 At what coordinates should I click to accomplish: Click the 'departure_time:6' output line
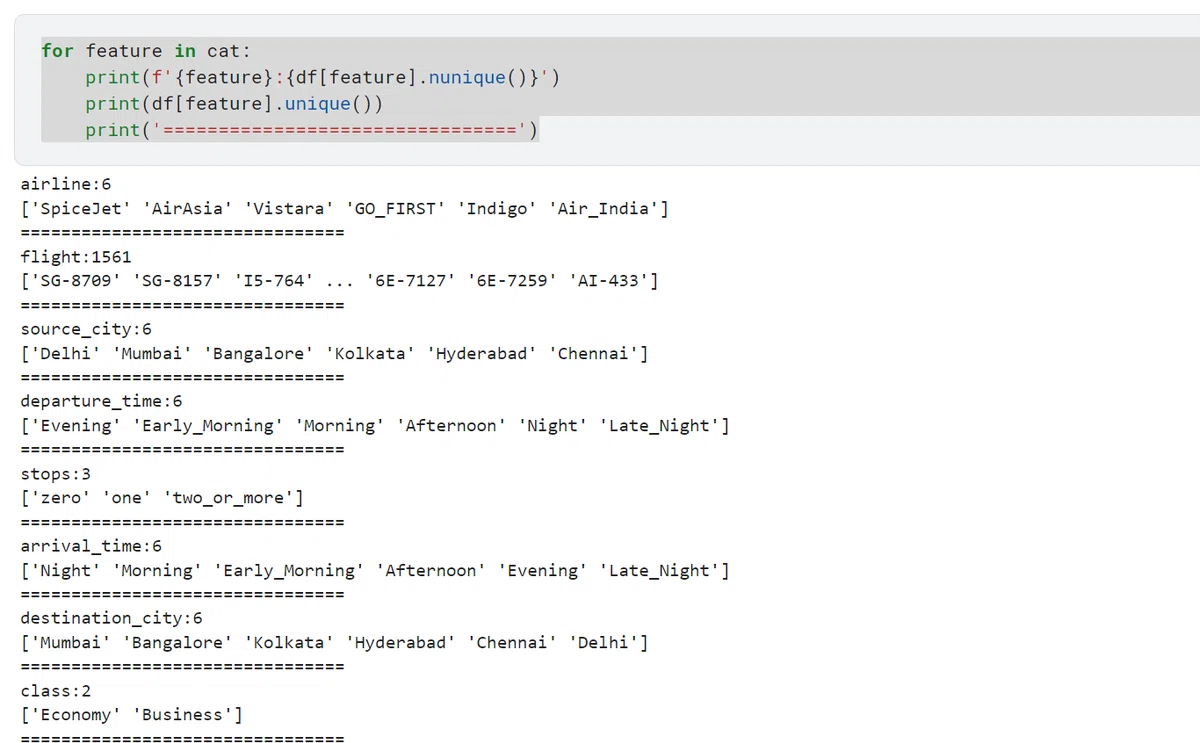coord(101,401)
